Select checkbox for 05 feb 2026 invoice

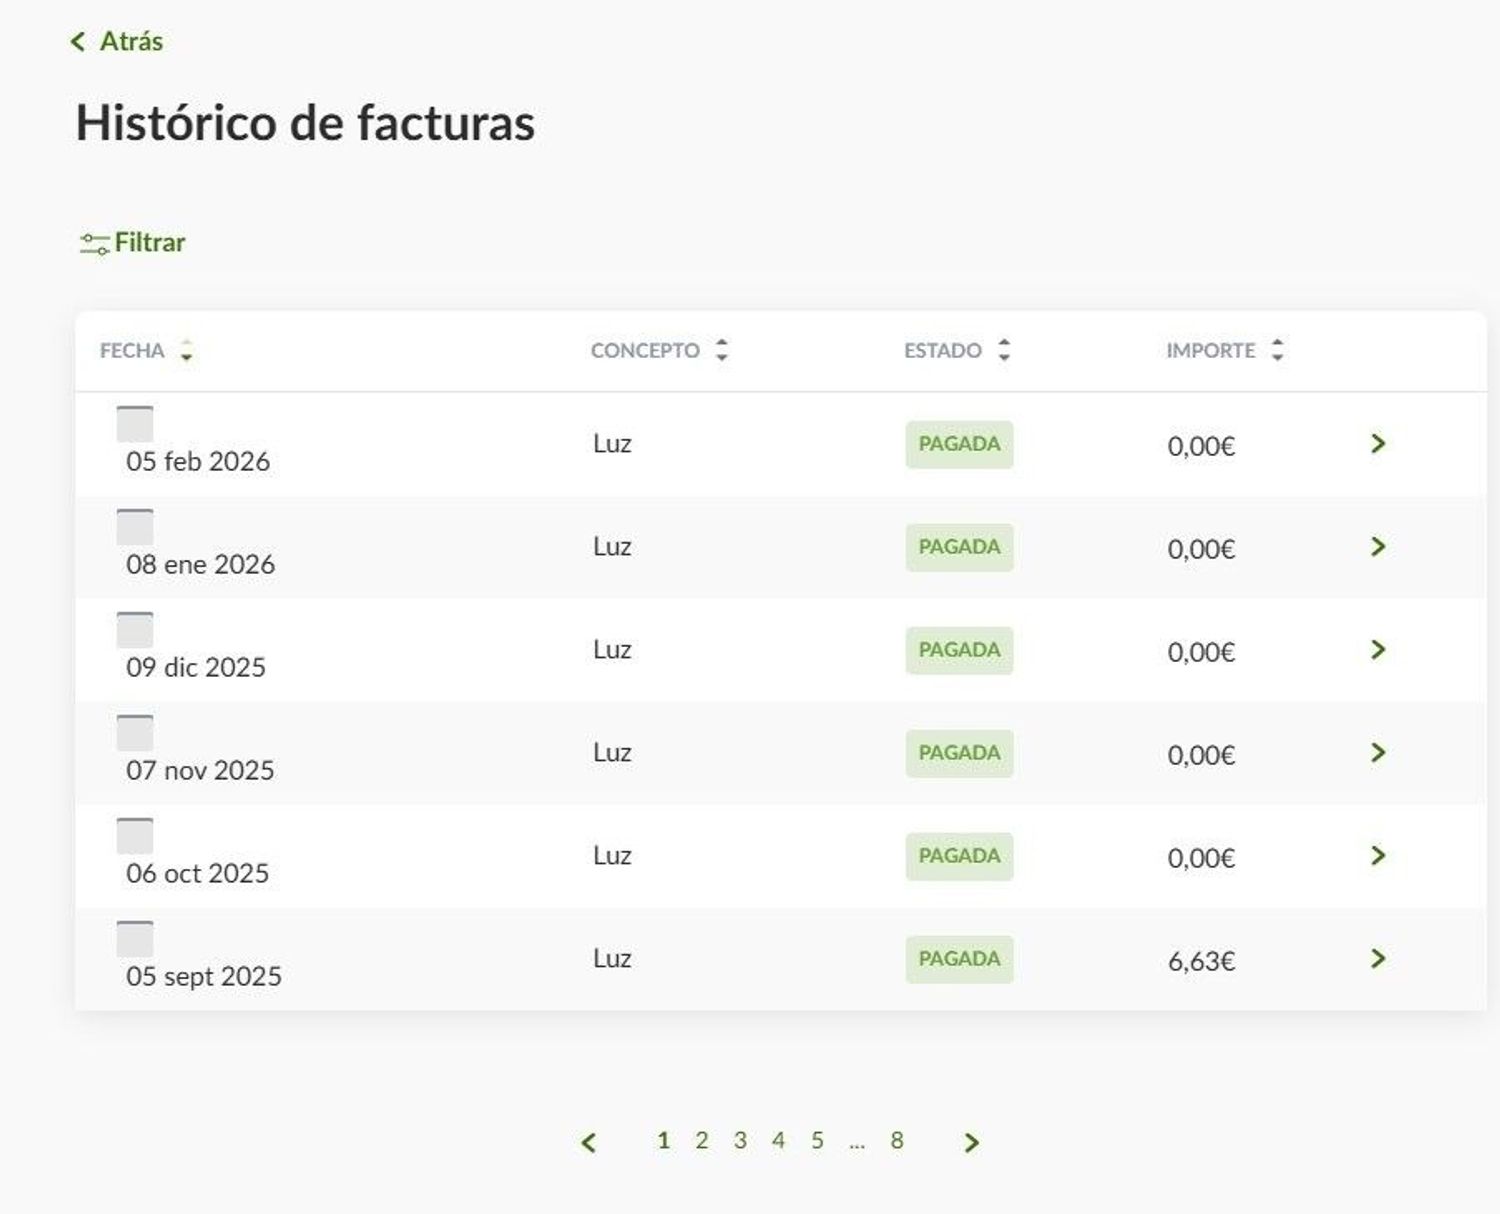tap(135, 424)
